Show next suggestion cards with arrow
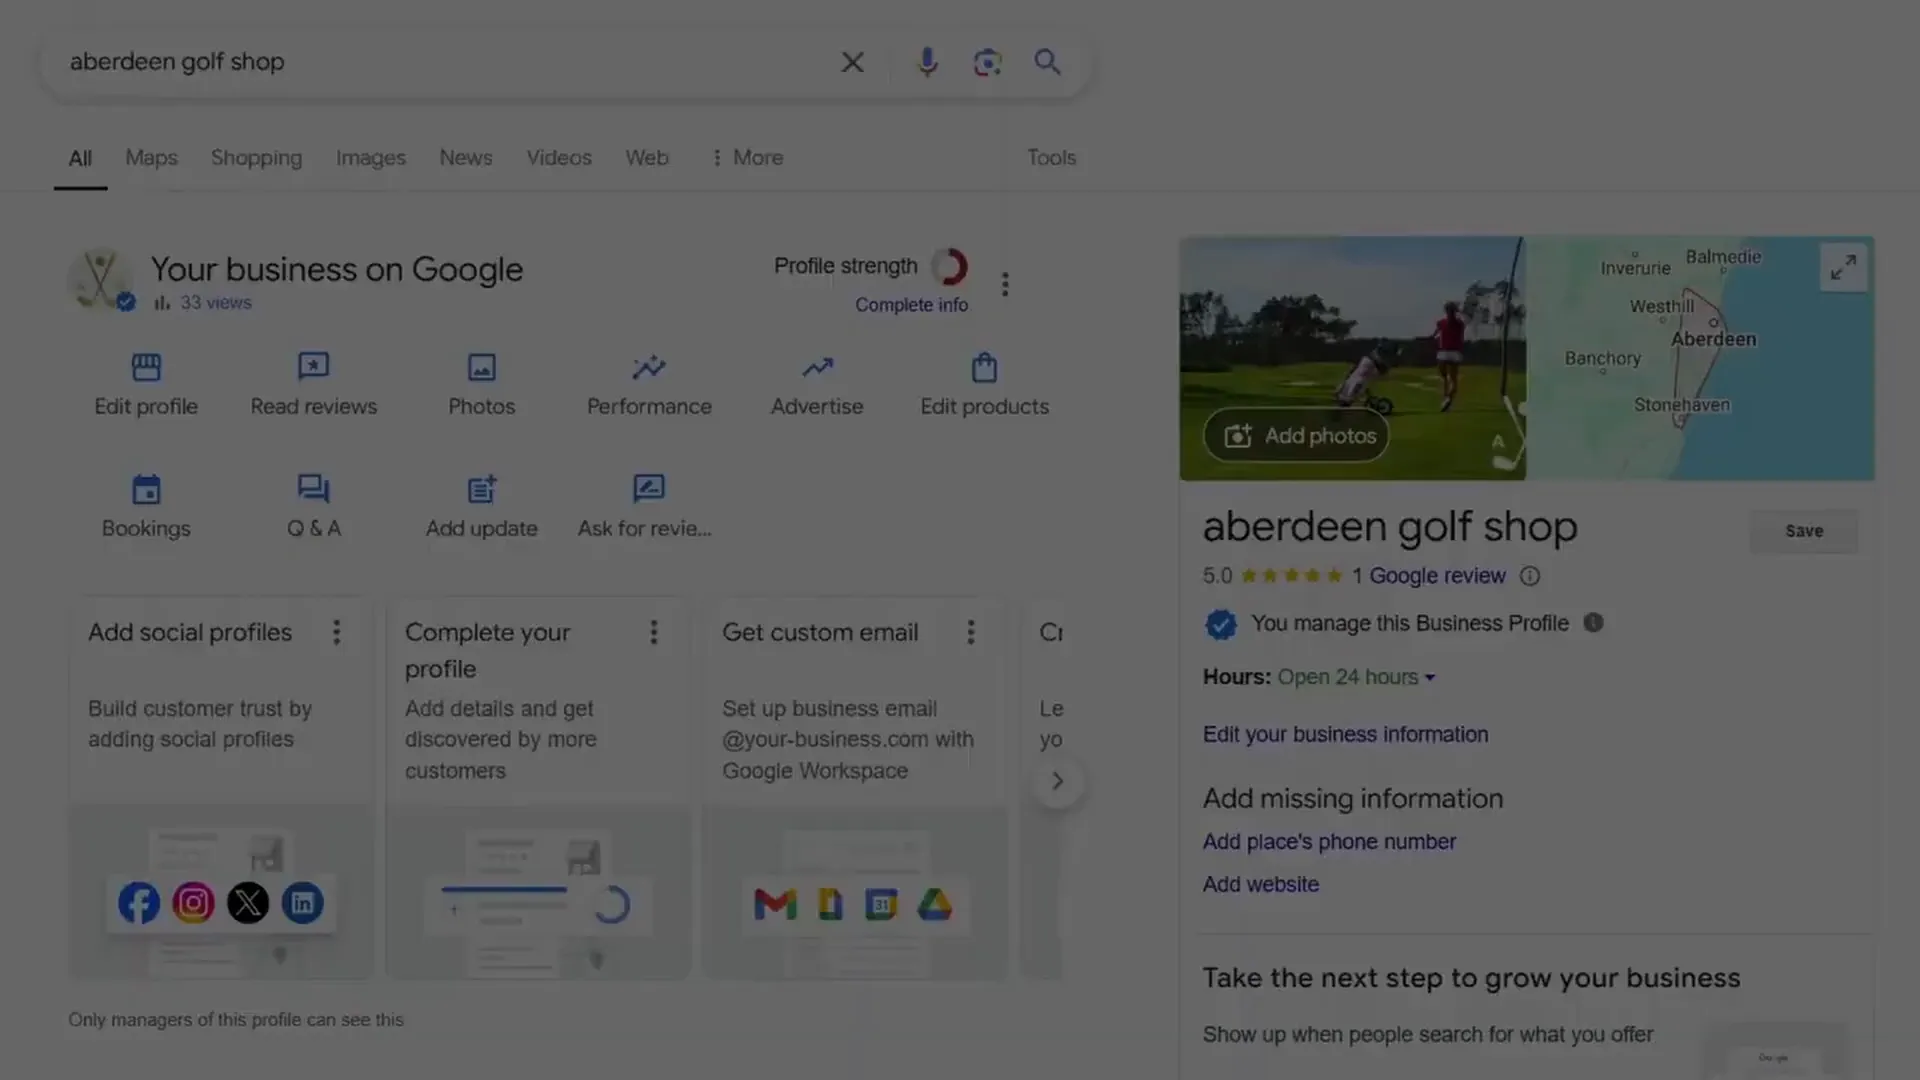This screenshot has height=1080, width=1920. click(1057, 781)
